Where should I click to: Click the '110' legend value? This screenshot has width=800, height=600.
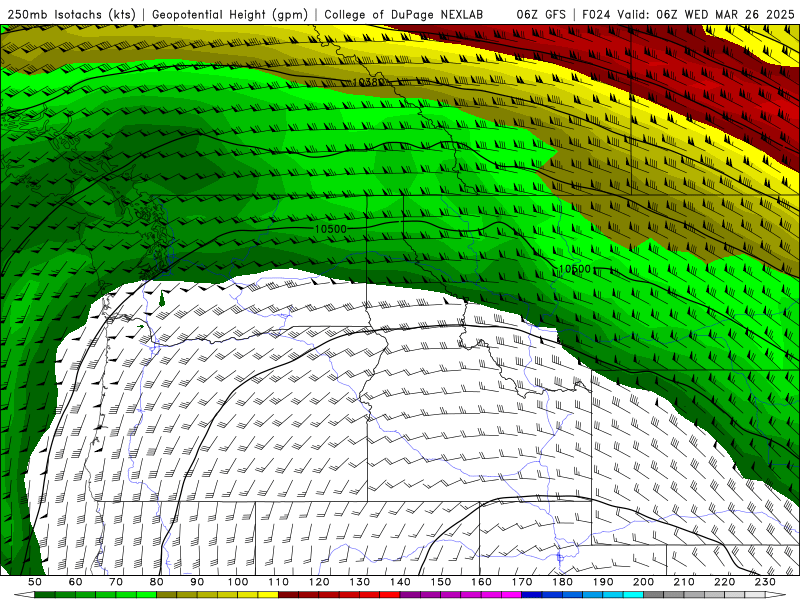pos(279,582)
